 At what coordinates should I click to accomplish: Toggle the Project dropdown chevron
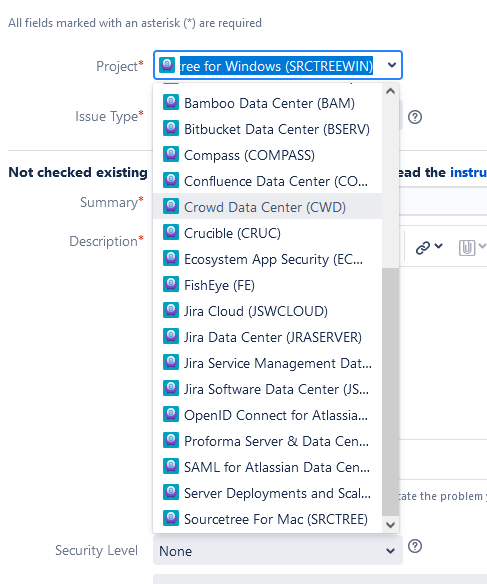[x=391, y=65]
